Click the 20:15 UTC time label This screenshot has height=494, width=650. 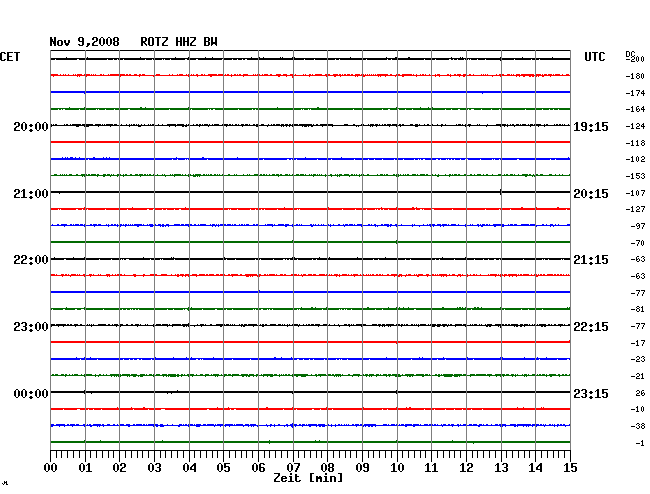[x=591, y=194]
